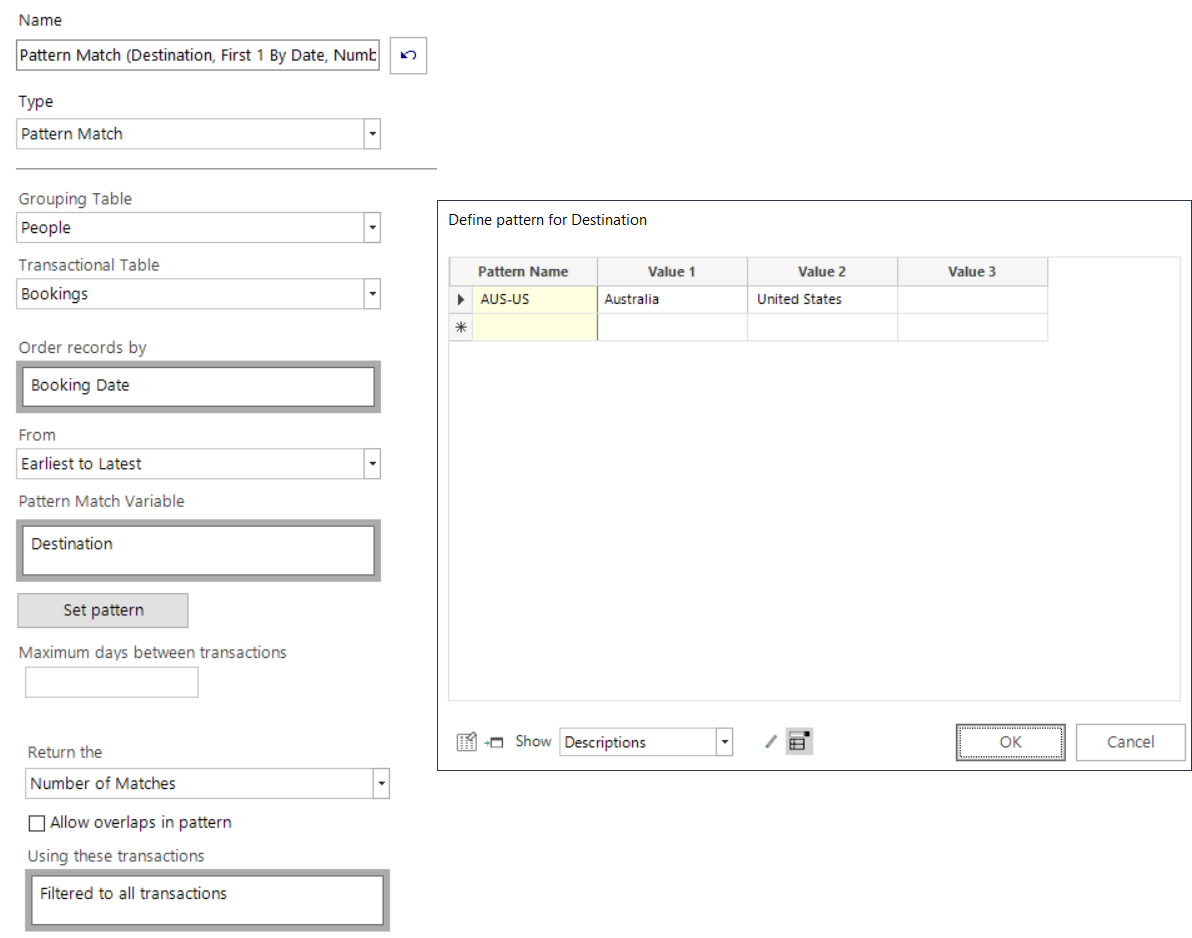Click the Value 3 column header
The width and height of the screenshot is (1192, 938).
(972, 271)
